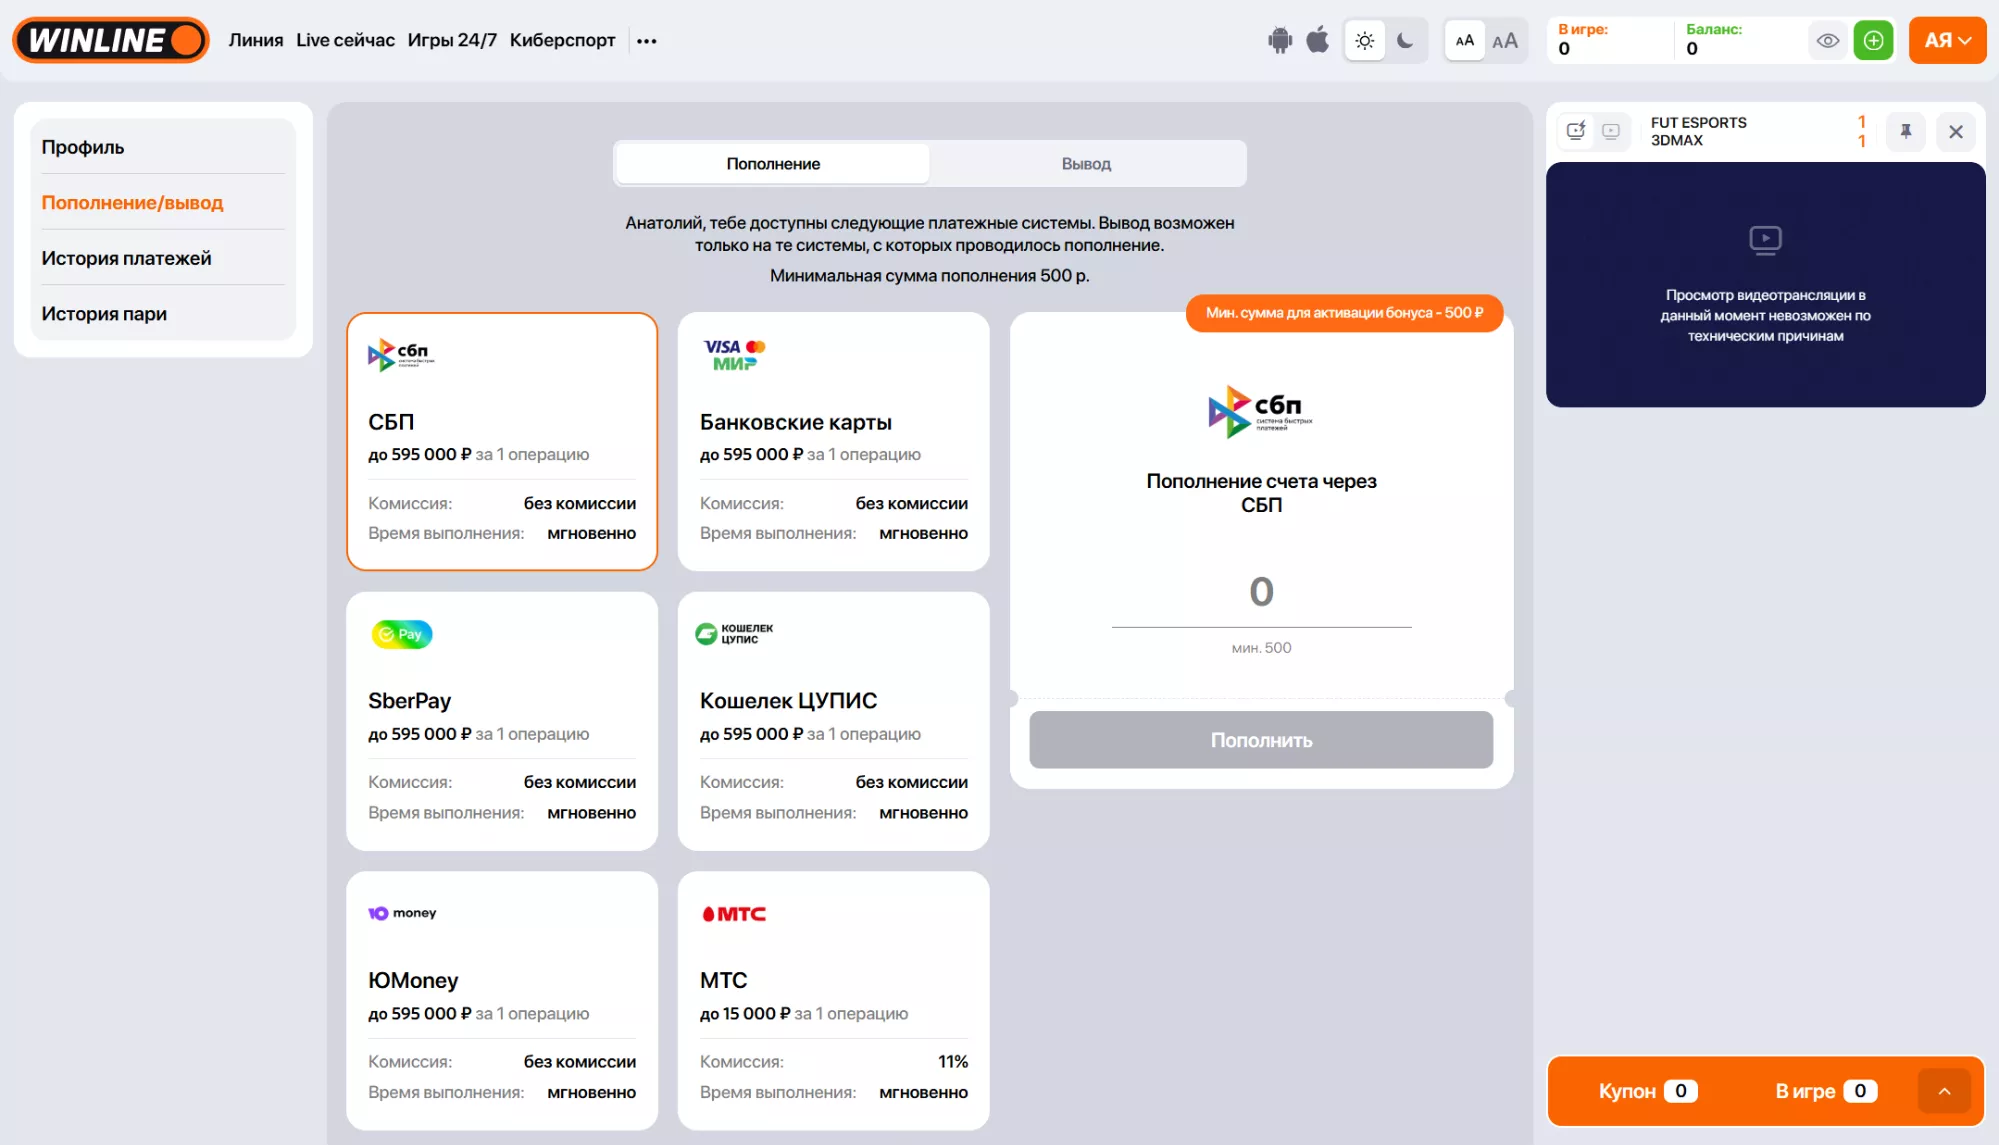The height and width of the screenshot is (1146, 1999).
Task: Pin the FUT ESPORTS match widget
Action: click(1905, 132)
